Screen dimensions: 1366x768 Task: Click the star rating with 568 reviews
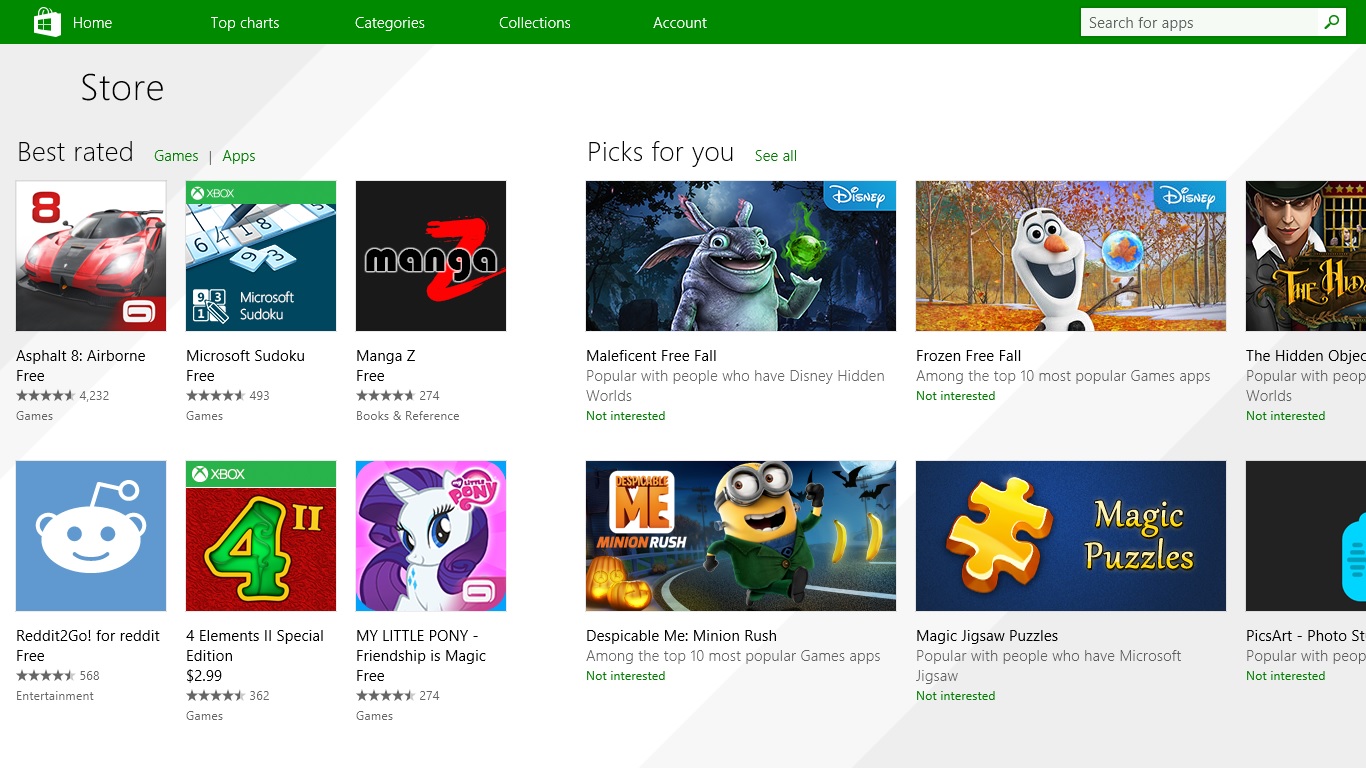click(x=45, y=676)
